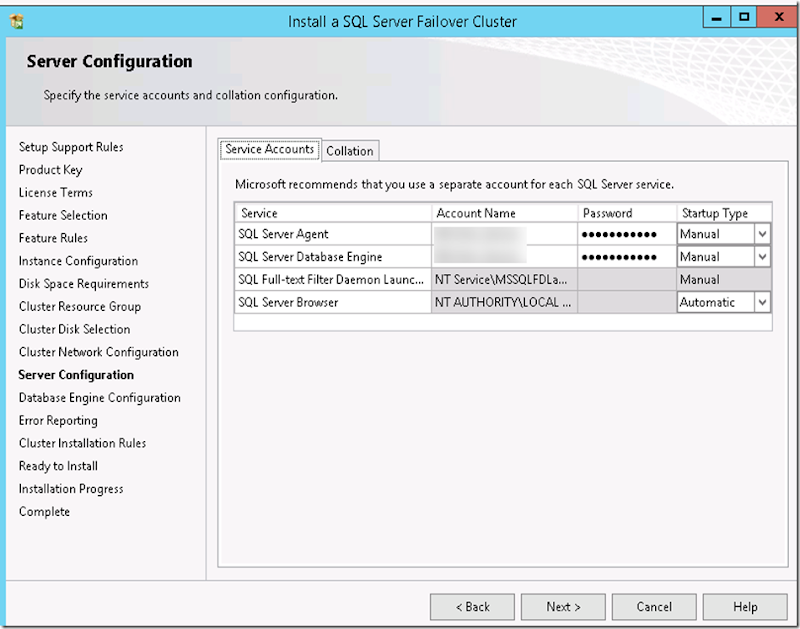Viewport: 800px width, 629px height.
Task: Maximize the installer window
Action: tap(744, 17)
